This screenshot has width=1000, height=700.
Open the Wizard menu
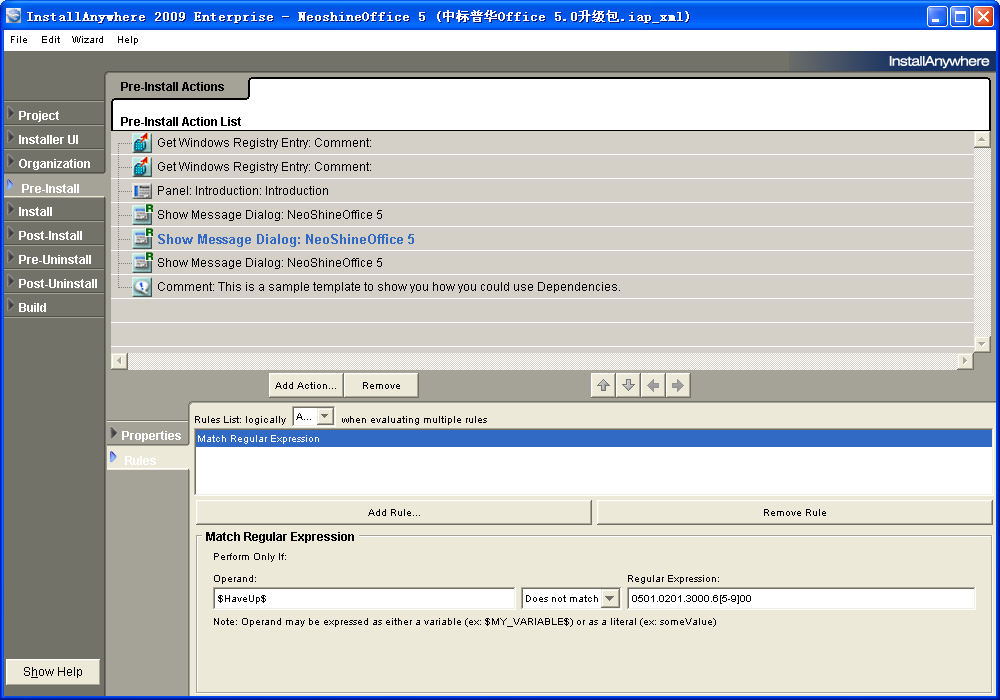pyautogui.click(x=87, y=40)
